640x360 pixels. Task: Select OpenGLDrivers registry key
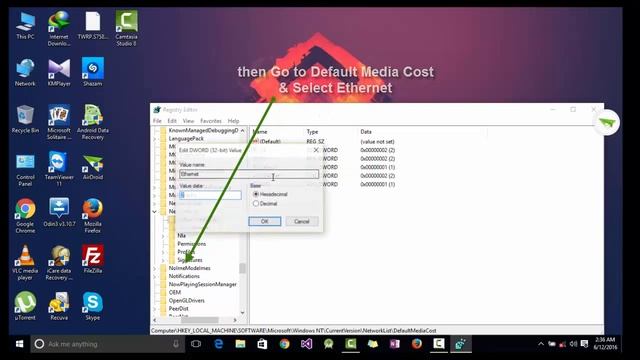[x=187, y=300]
